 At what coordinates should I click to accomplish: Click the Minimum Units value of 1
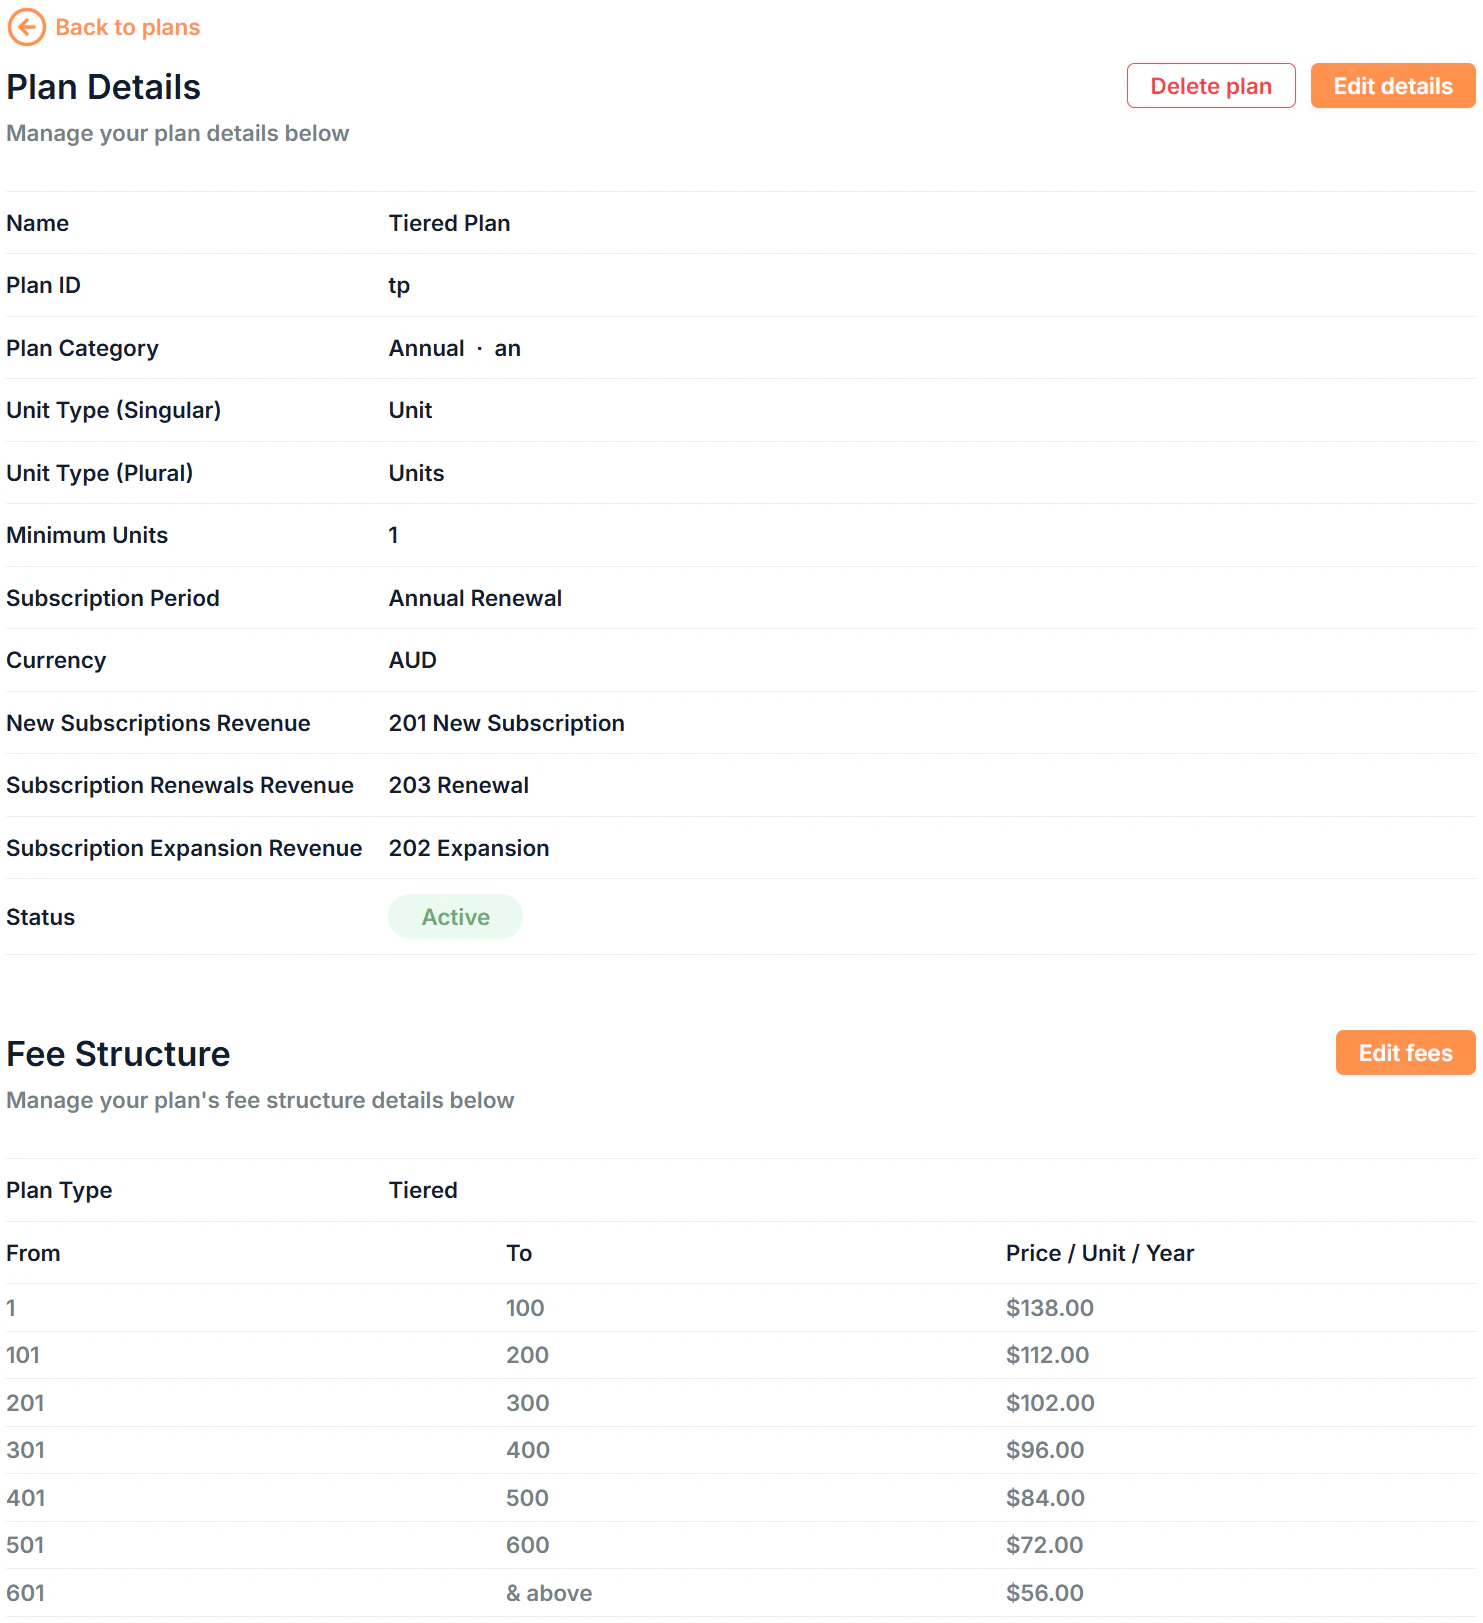coord(393,535)
